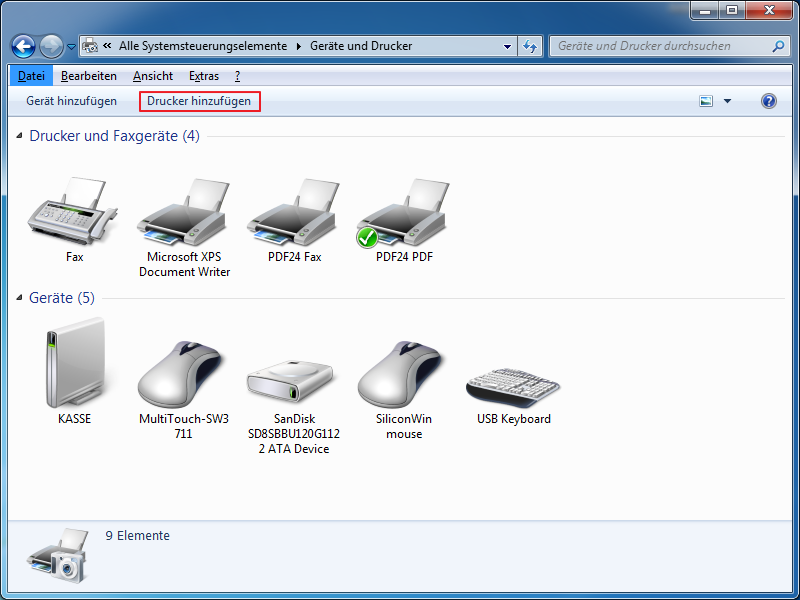Click the search field for devices
The height and width of the screenshot is (600, 800).
coord(660,46)
